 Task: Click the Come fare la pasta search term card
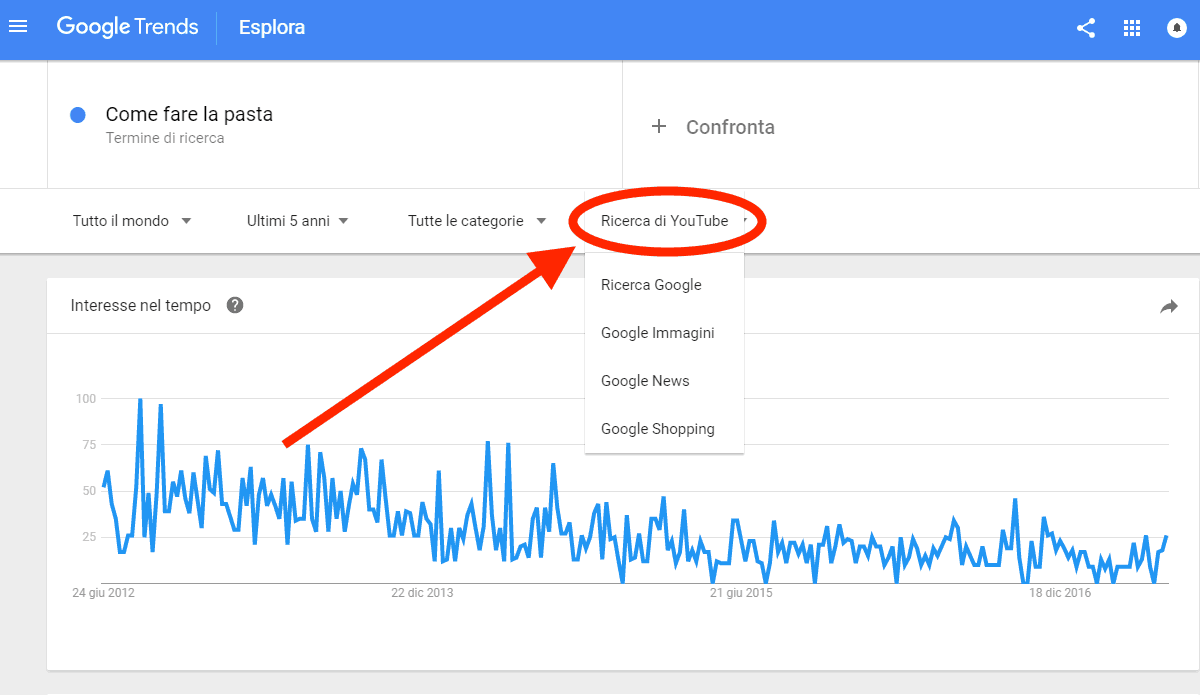pos(188,114)
